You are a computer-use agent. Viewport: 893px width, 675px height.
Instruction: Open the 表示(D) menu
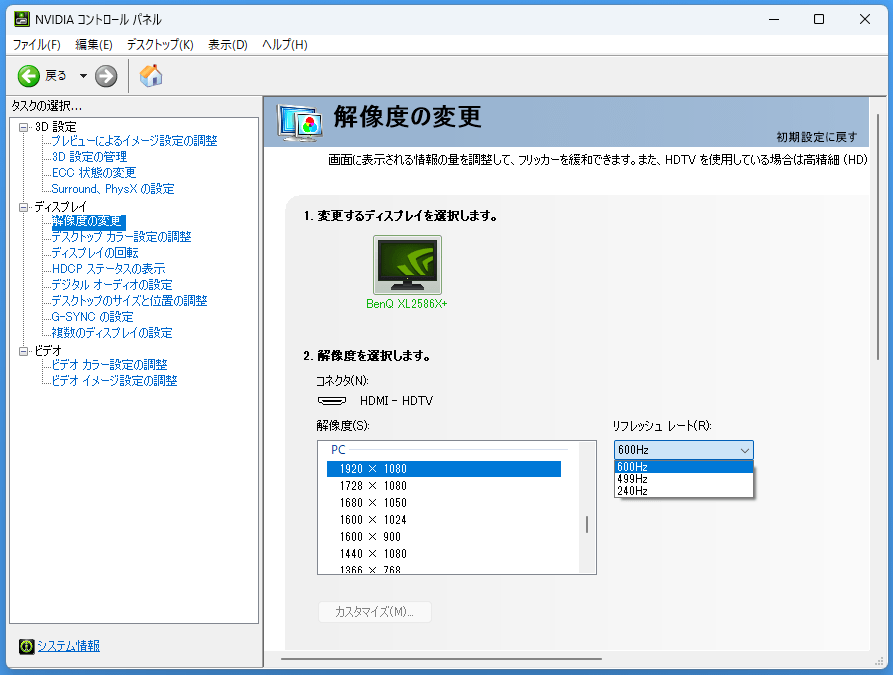[228, 44]
